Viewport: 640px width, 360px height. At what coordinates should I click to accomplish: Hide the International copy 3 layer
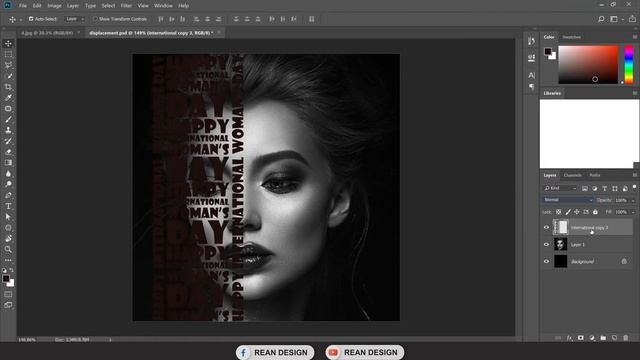tap(546, 228)
